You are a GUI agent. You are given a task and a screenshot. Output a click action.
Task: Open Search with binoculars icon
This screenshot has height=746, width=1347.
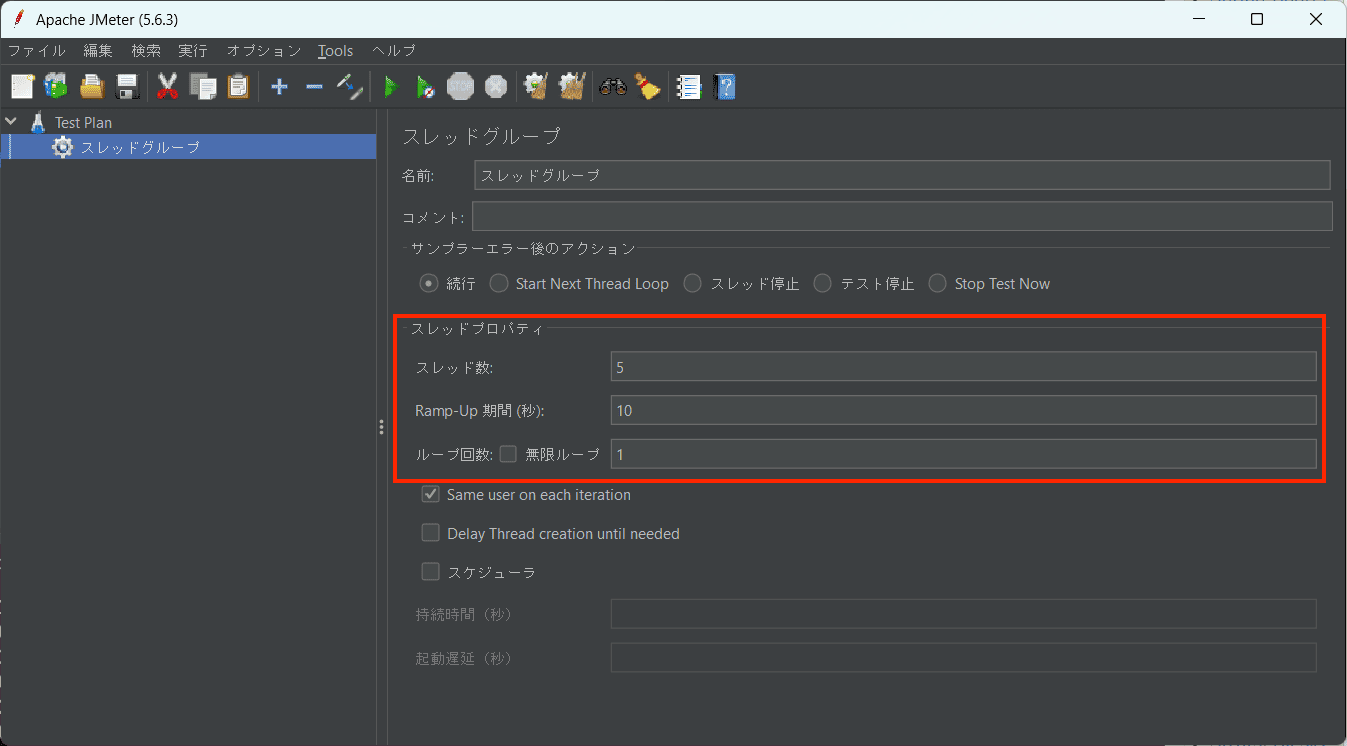point(612,87)
